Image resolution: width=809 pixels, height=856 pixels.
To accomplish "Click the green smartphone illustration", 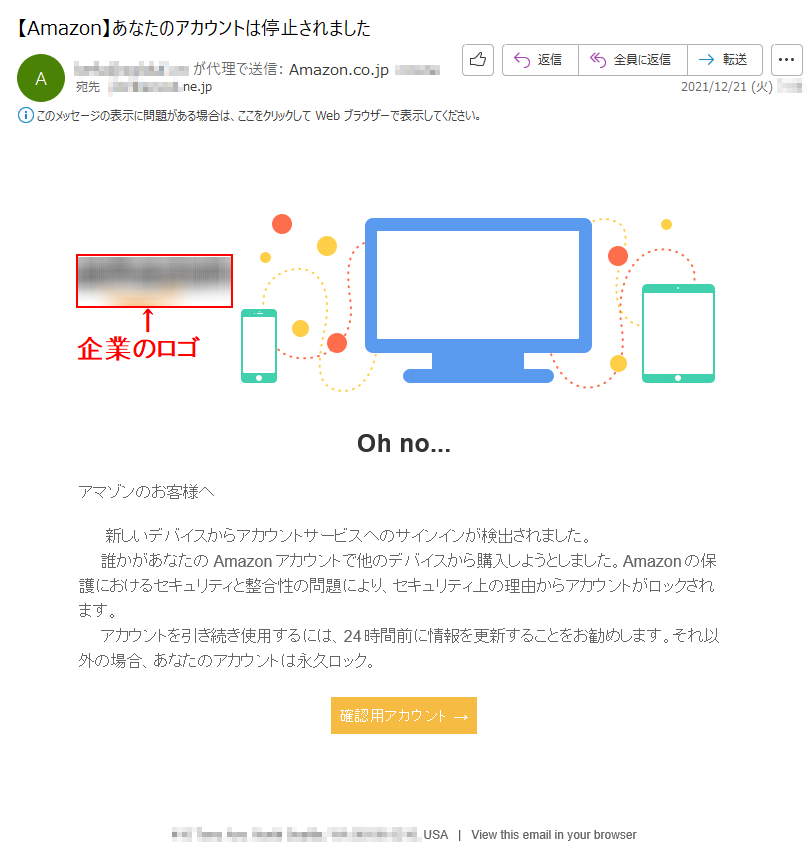I will tap(259, 346).
